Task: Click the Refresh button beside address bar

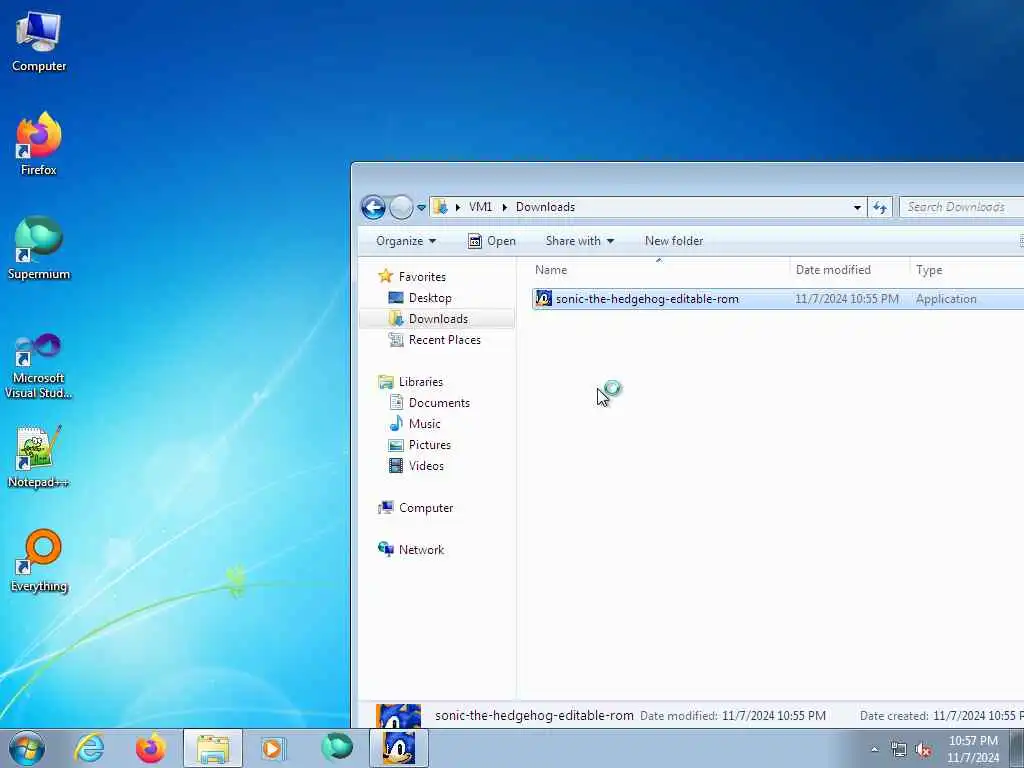Action: tap(880, 208)
